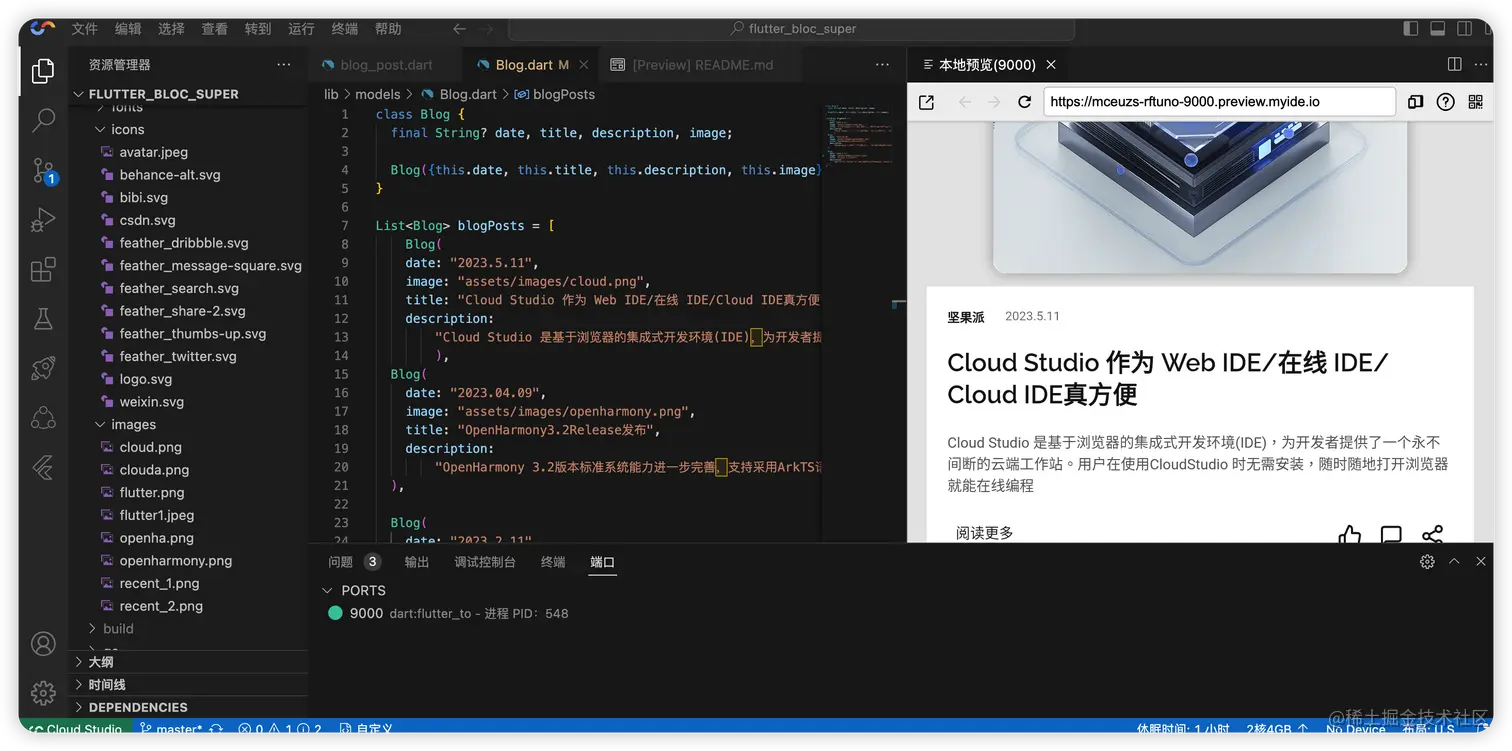
Task: Click the Search icon in activity bar
Action: pyautogui.click(x=42, y=120)
